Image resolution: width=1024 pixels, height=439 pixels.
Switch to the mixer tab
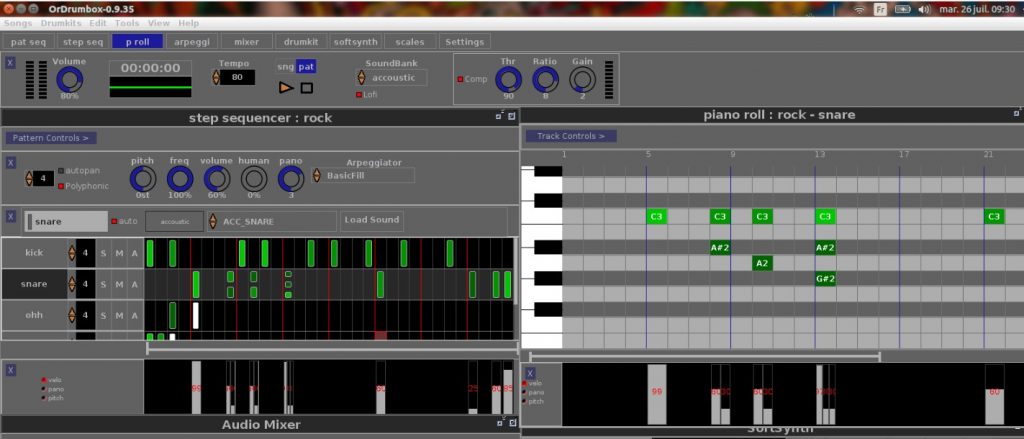[246, 42]
